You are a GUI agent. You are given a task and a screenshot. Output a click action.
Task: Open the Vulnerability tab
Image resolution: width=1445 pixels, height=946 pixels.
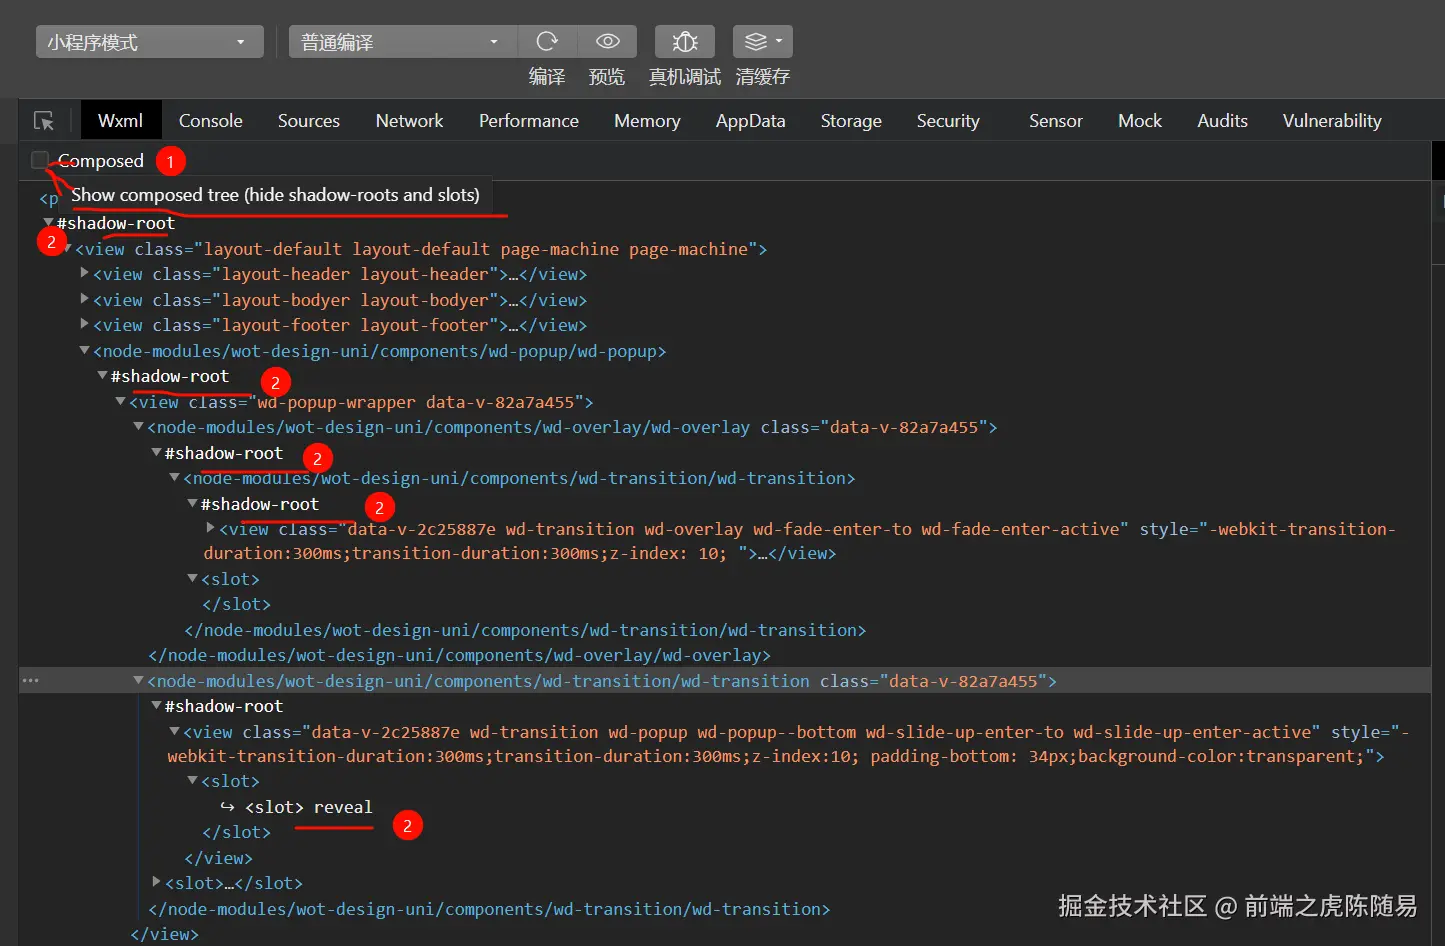pos(1332,121)
